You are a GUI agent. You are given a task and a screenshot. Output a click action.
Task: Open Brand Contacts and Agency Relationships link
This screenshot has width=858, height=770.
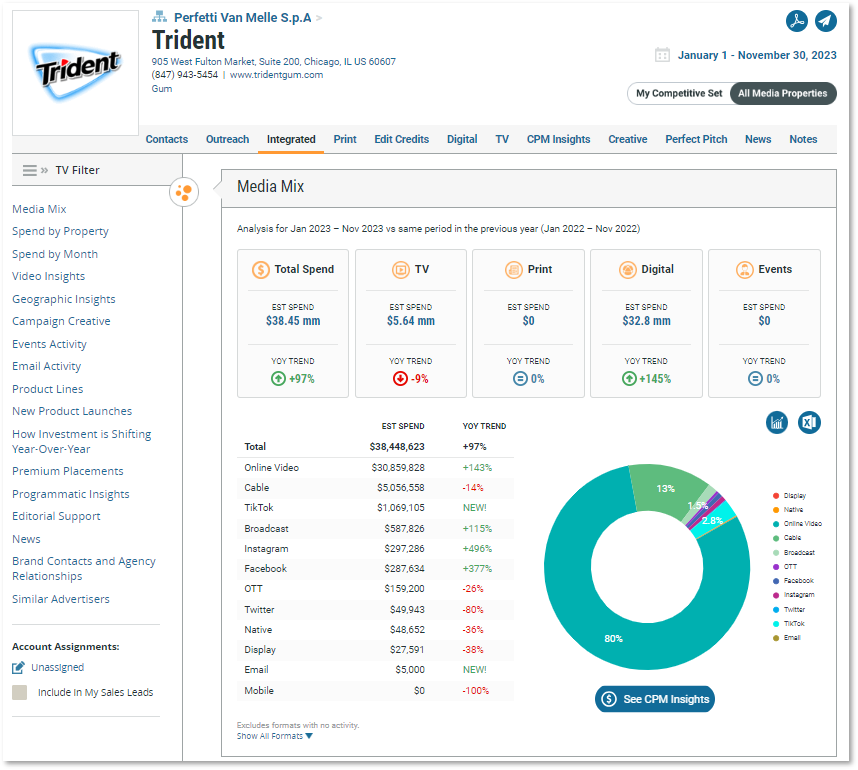84,569
